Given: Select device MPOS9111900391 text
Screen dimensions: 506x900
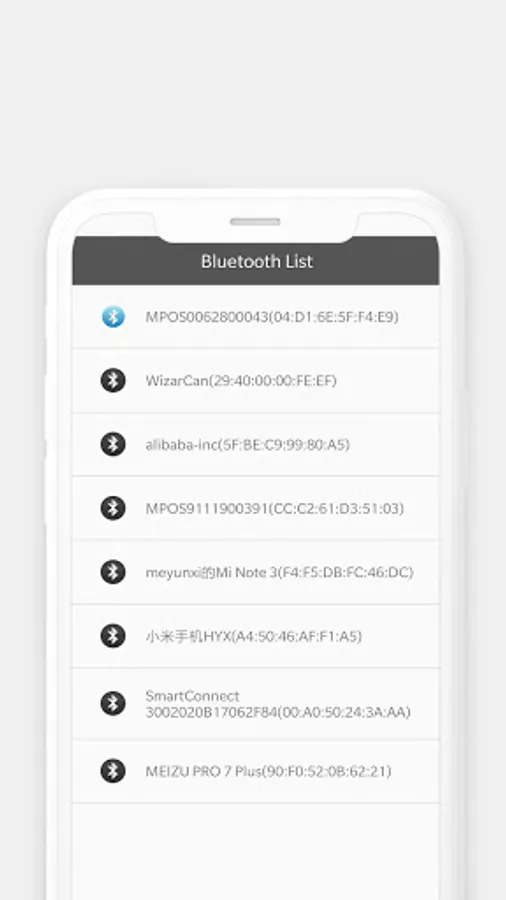Looking at the screenshot, I should pyautogui.click(x=275, y=509).
